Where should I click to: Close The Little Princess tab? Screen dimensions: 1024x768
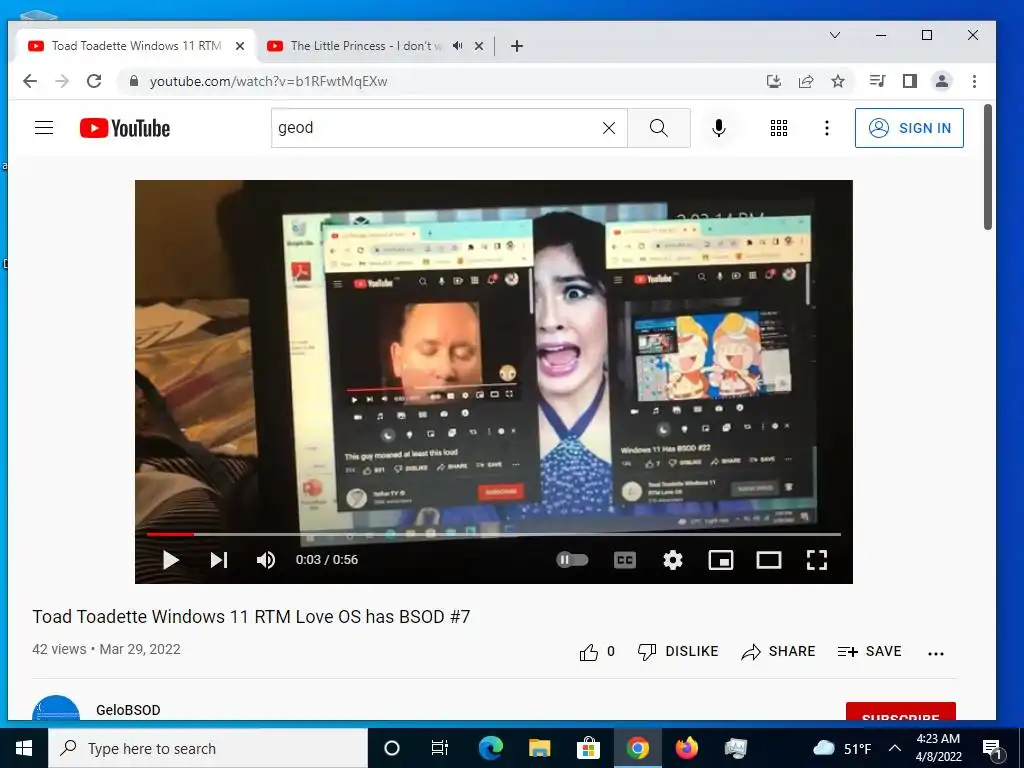479,46
